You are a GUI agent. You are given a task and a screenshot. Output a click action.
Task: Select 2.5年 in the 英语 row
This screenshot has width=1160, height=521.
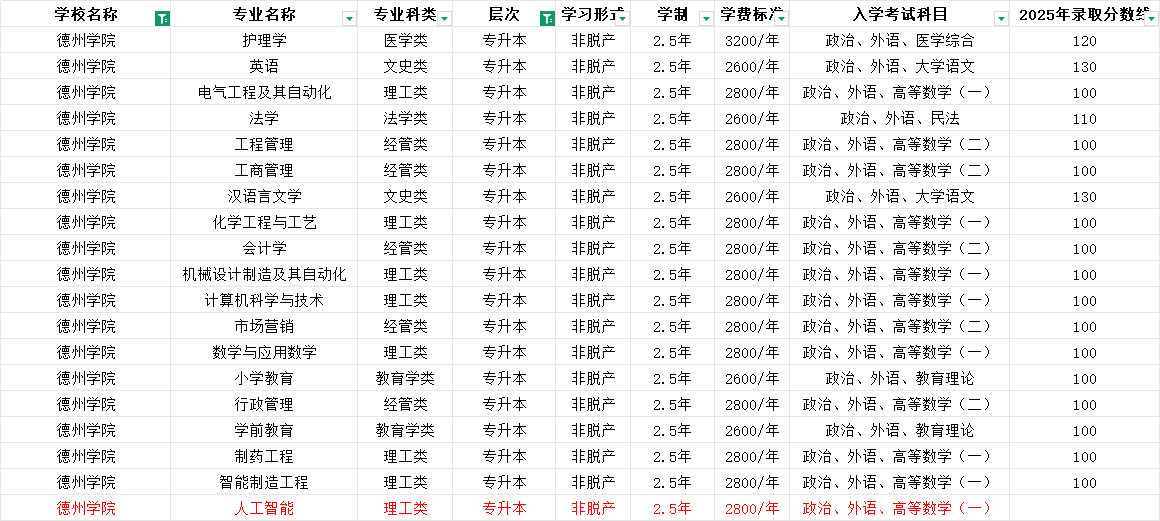(x=672, y=67)
